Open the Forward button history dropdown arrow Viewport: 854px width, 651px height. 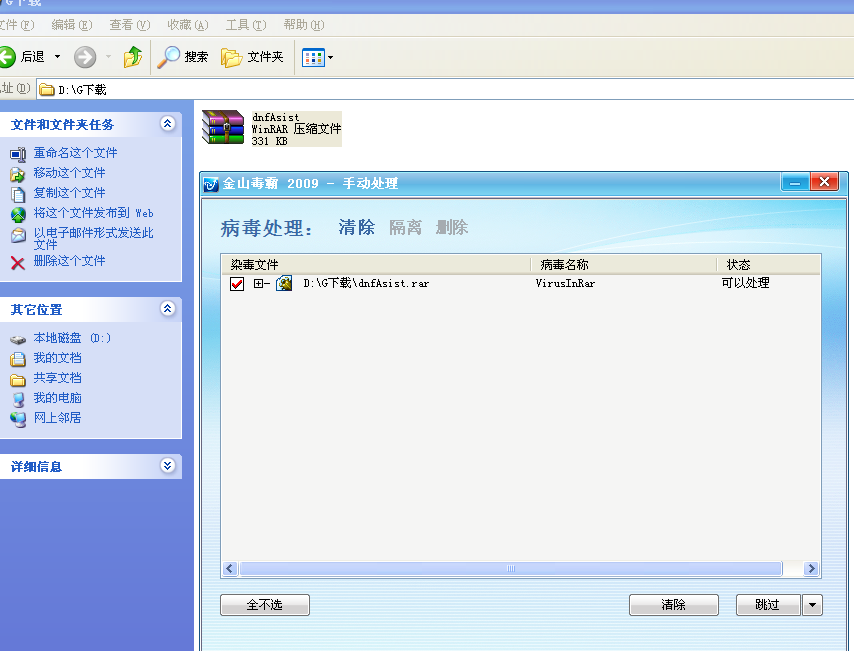coord(108,57)
